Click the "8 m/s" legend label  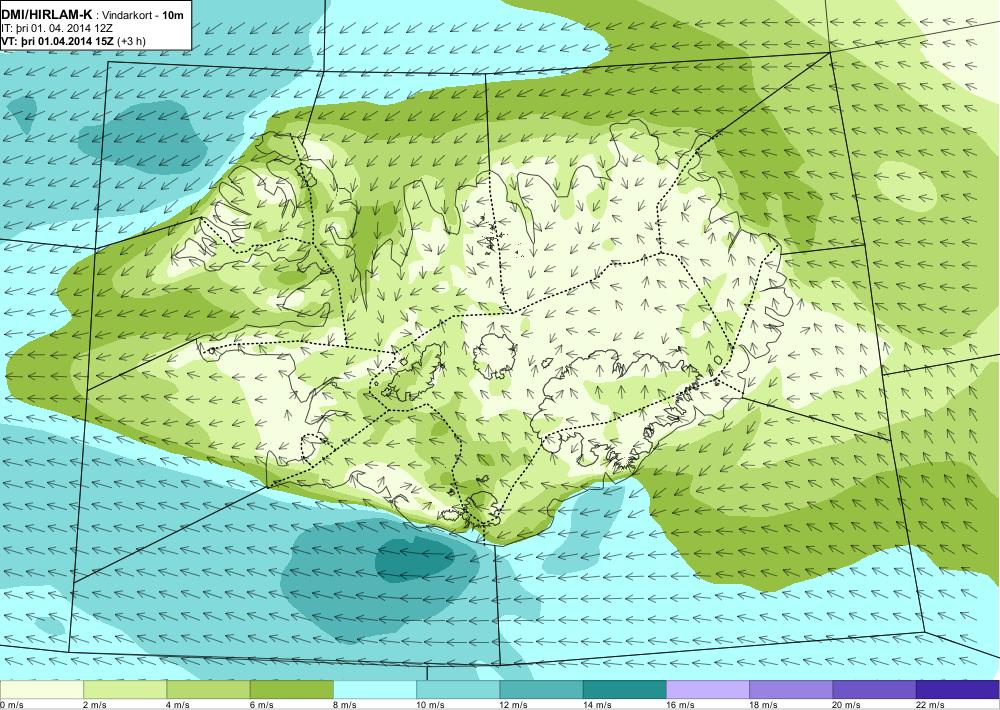click(345, 705)
